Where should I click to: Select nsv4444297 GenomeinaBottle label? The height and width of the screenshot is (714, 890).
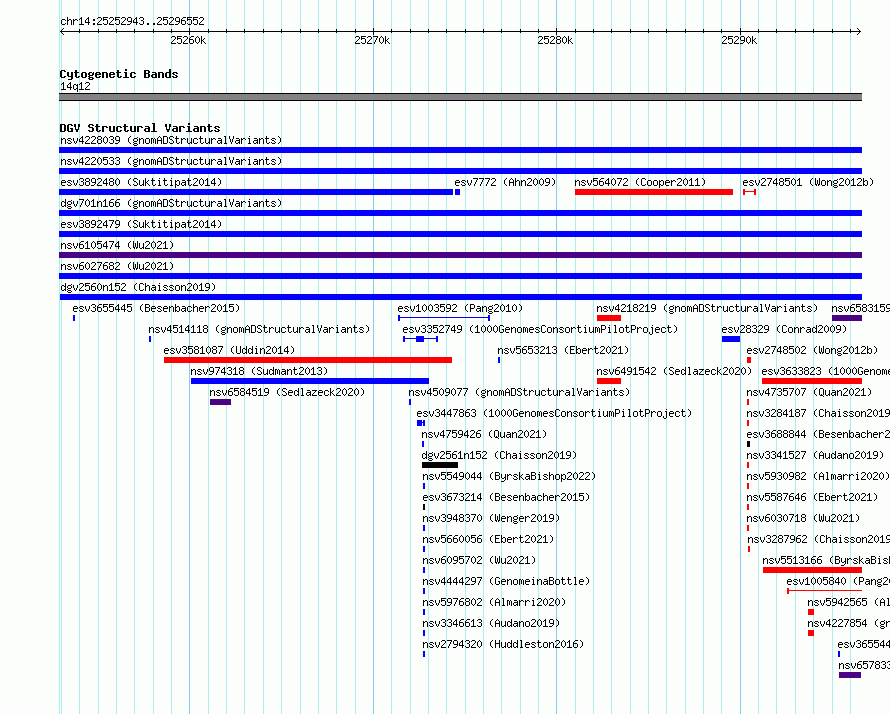[506, 581]
